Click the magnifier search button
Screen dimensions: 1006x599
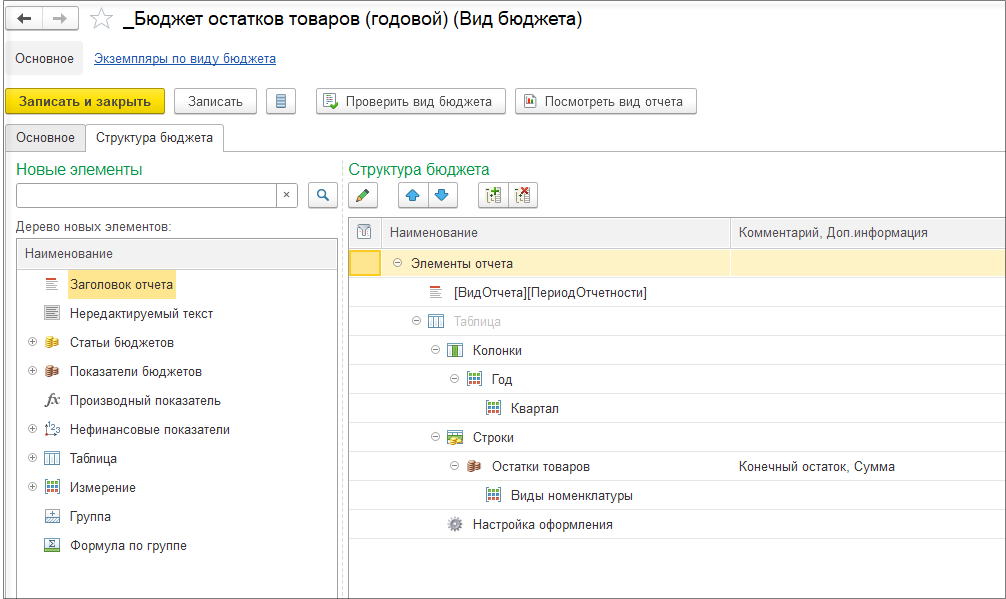coord(322,196)
